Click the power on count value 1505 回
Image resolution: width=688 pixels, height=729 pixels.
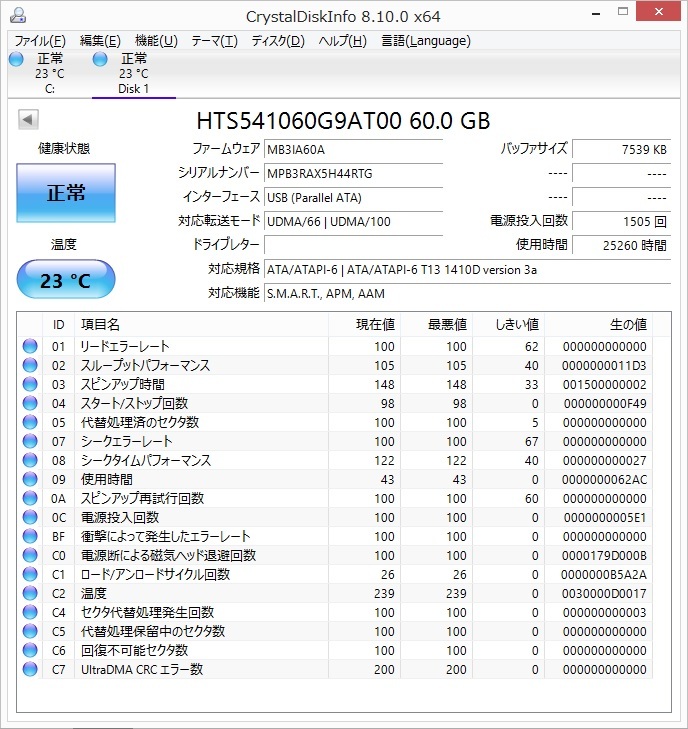pyautogui.click(x=622, y=222)
